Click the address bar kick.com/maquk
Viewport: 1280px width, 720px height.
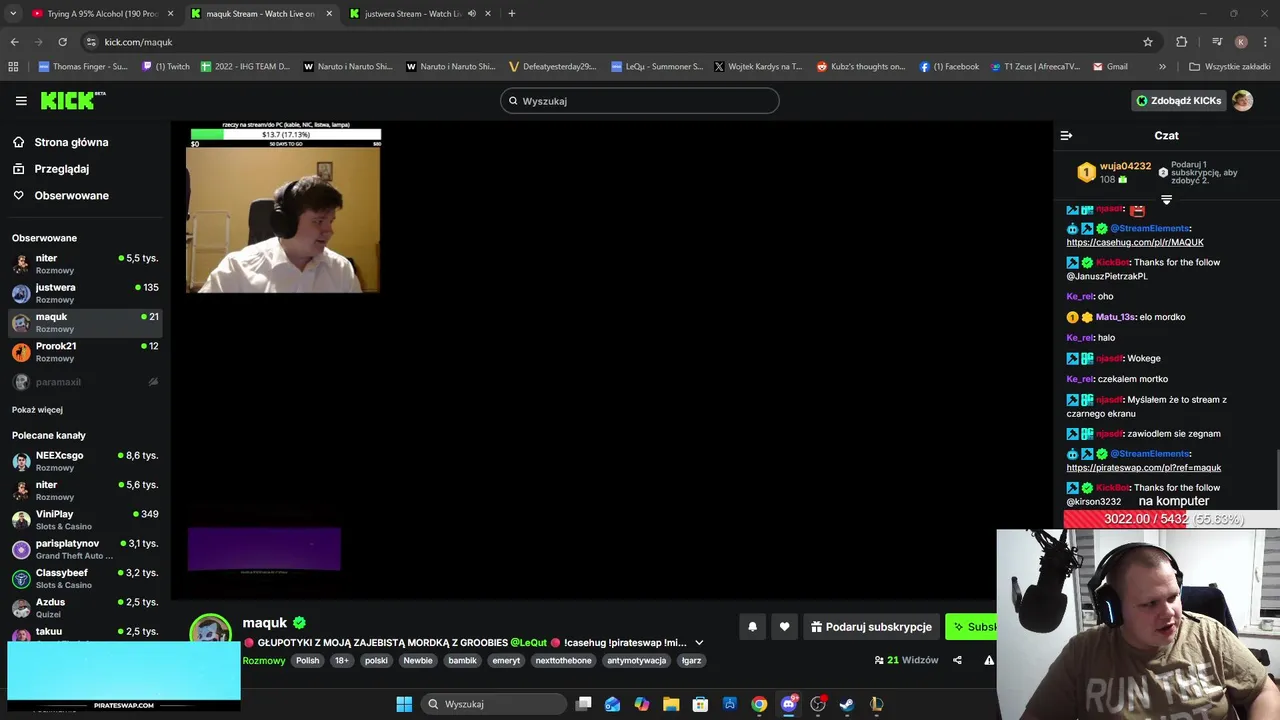[138, 42]
